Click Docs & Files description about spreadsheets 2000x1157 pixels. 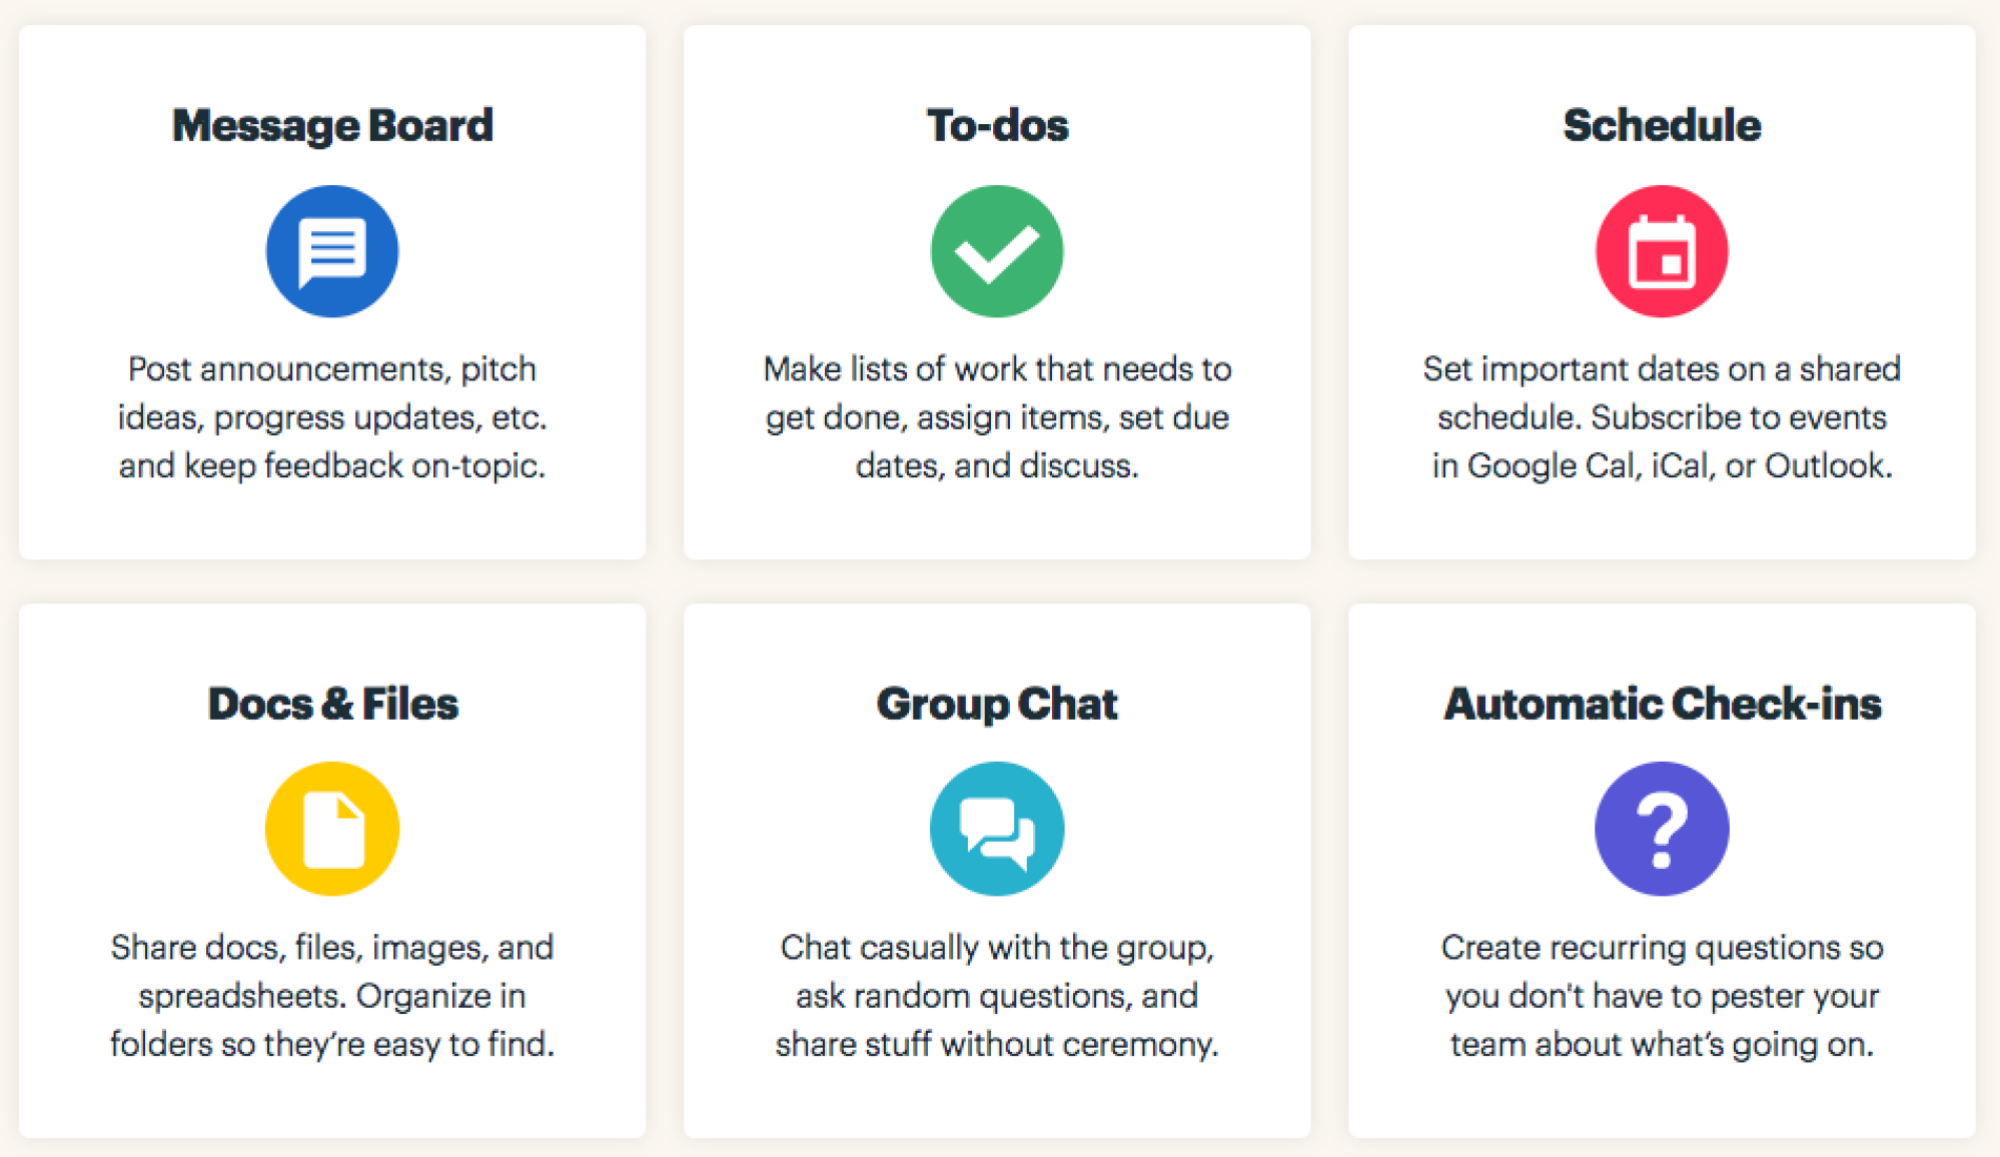[332, 995]
